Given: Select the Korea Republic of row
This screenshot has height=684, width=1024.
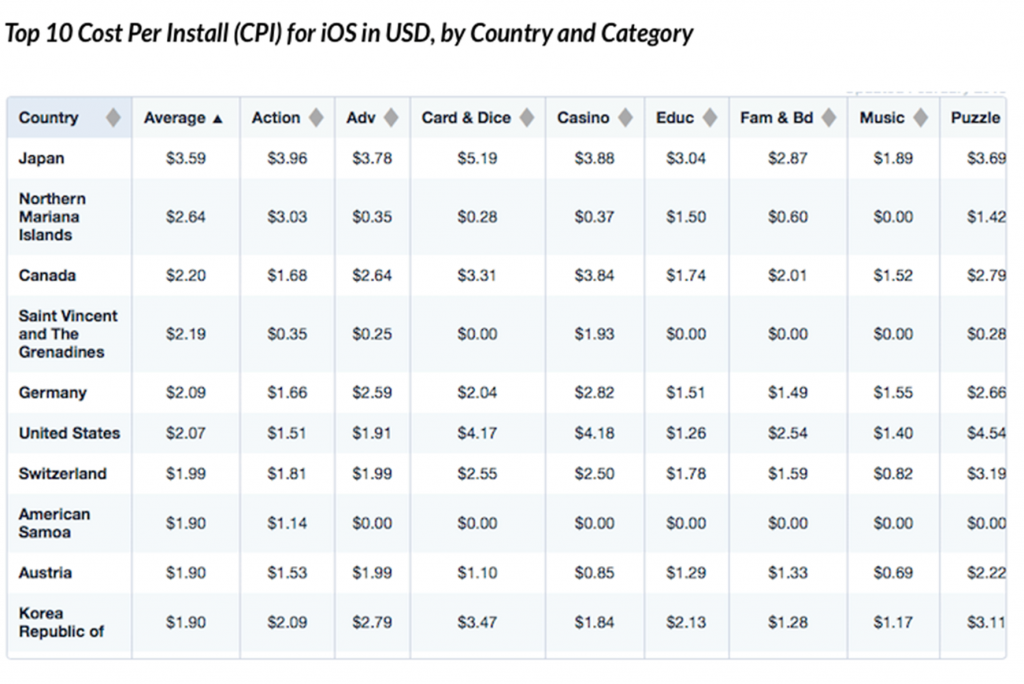Looking at the screenshot, I should pos(507,623).
